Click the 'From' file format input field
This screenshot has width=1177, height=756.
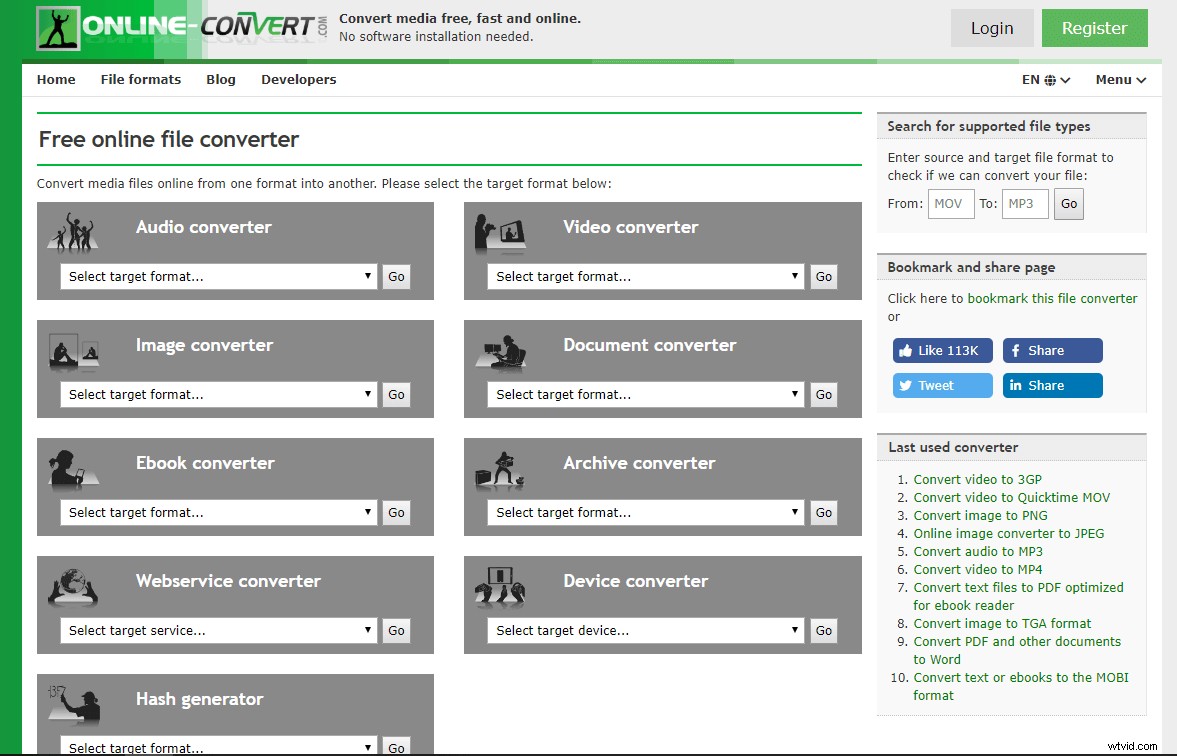[950, 203]
